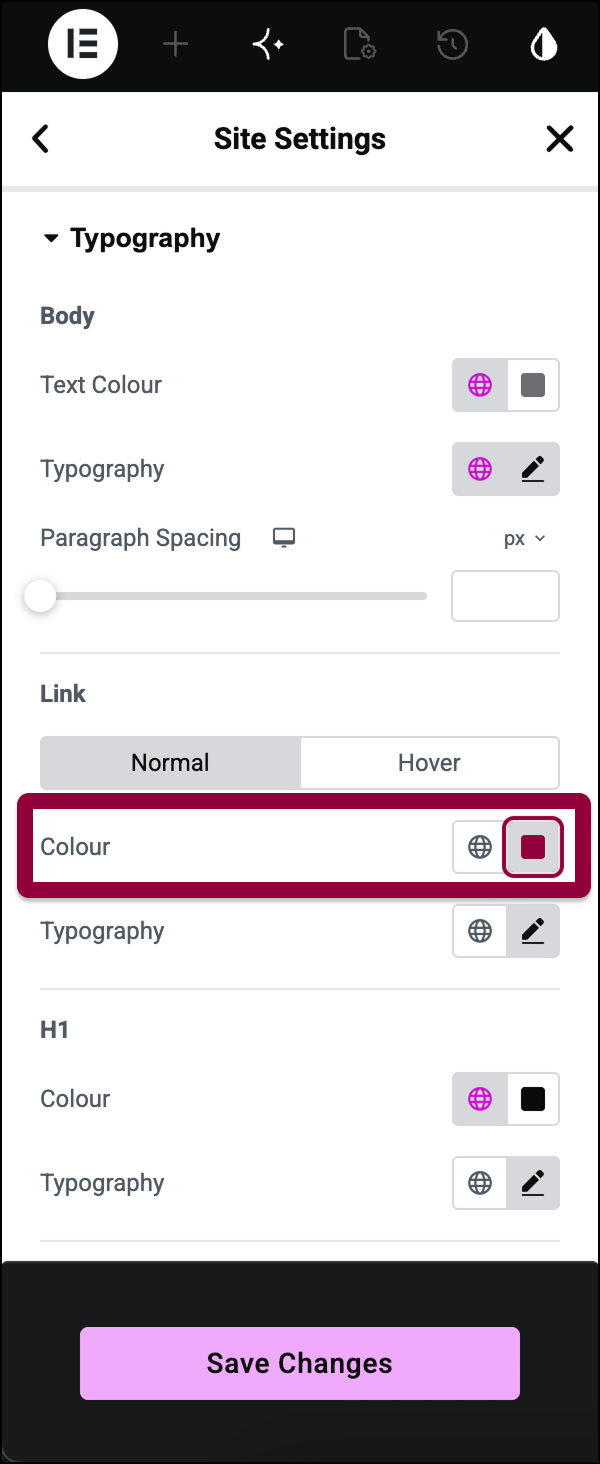Open the AI sparkle icon
600x1464 pixels.
[x=268, y=45]
